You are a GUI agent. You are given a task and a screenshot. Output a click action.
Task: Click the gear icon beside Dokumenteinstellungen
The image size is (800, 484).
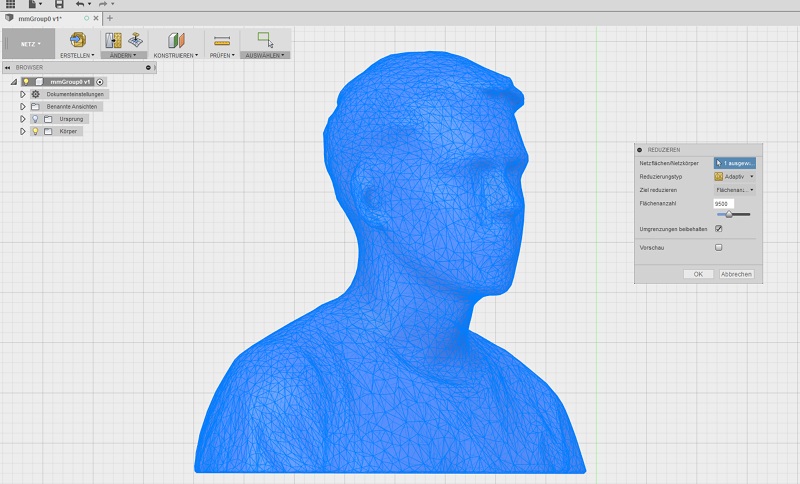35,94
